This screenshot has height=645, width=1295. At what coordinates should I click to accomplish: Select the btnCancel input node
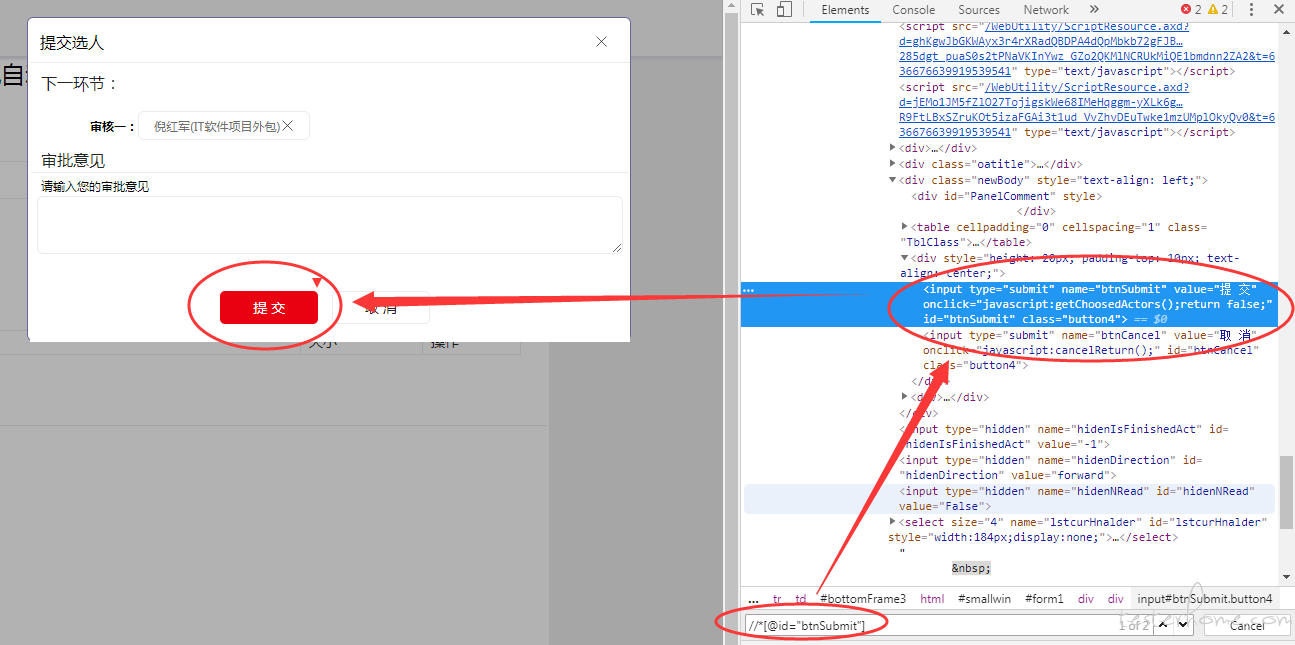tap(1091, 350)
